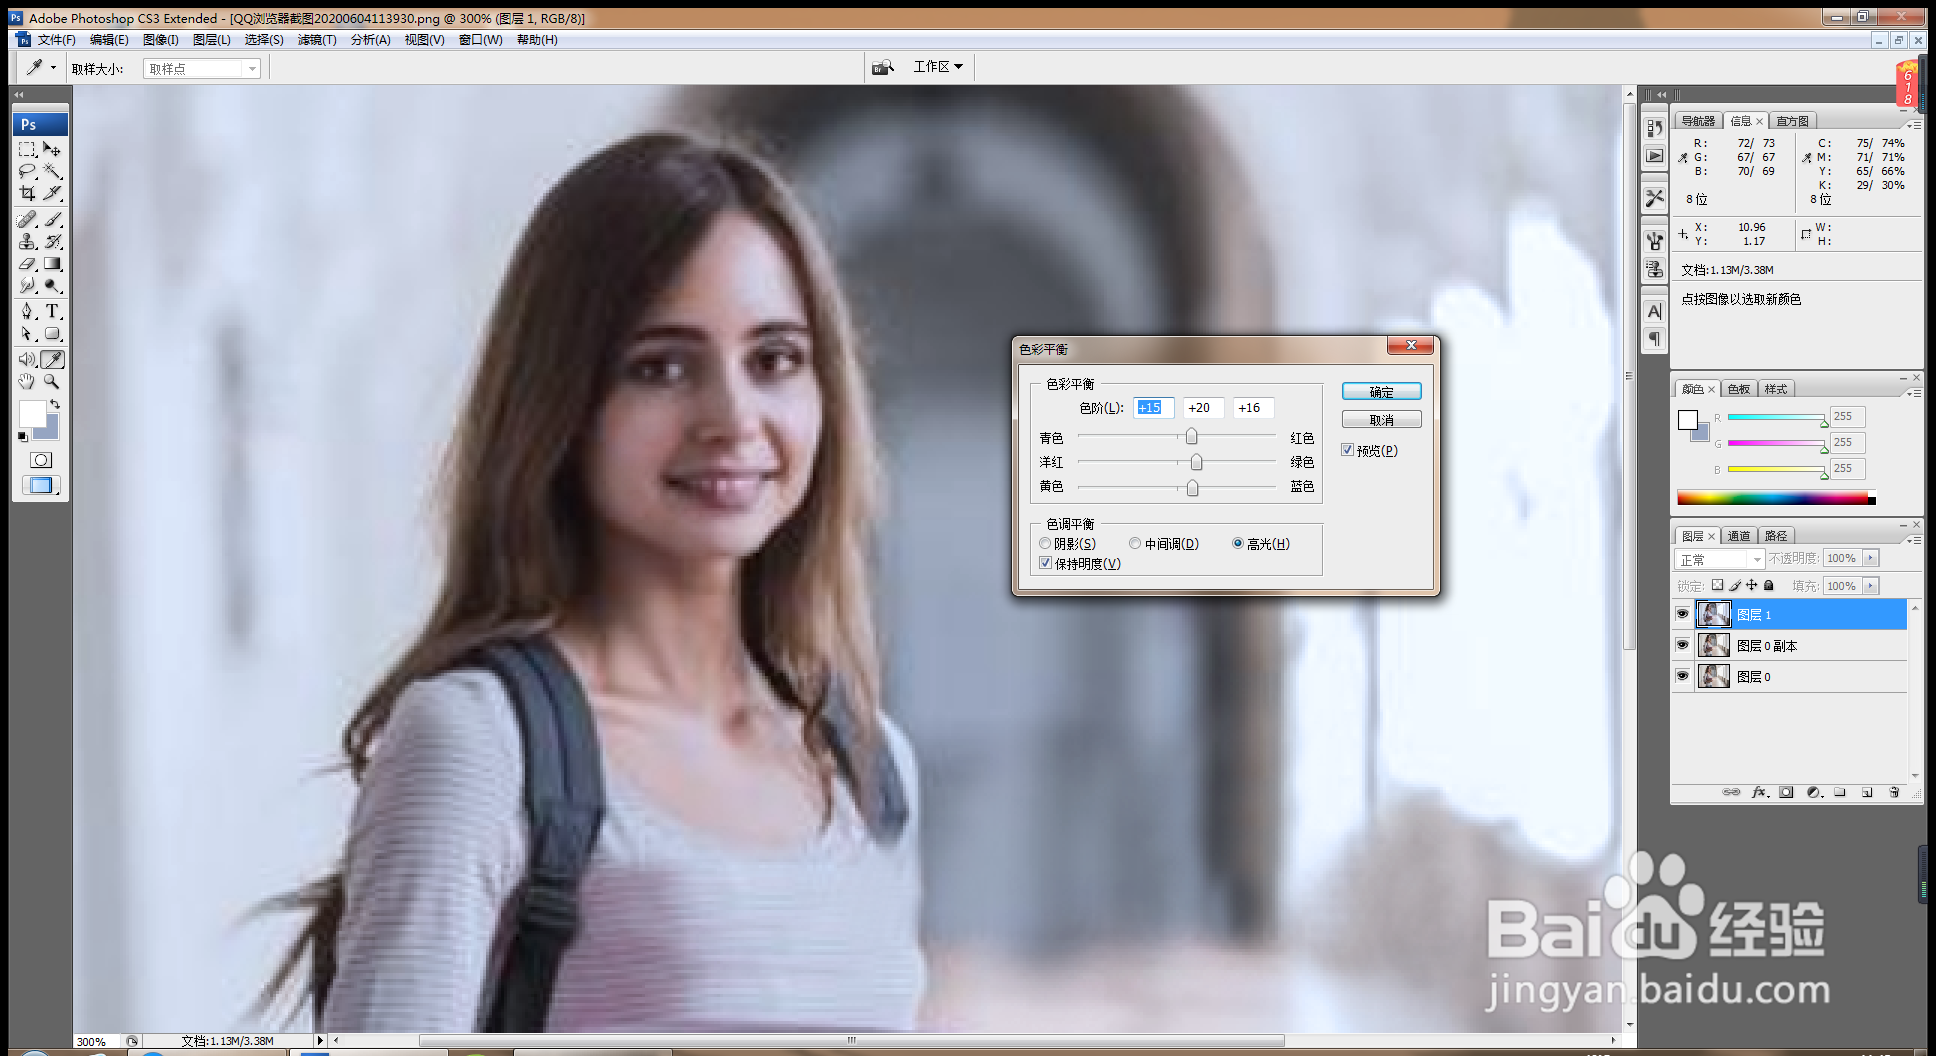
Task: Click the Magenta-Green slider handle
Action: (1196, 462)
